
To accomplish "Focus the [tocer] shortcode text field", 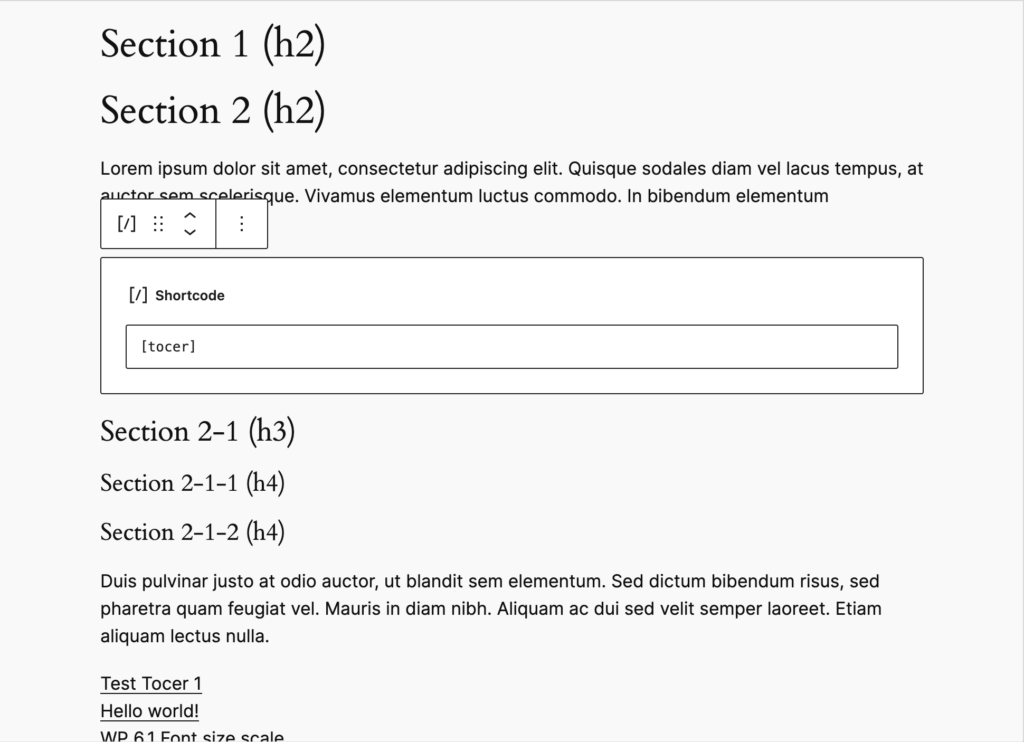I will [x=512, y=346].
